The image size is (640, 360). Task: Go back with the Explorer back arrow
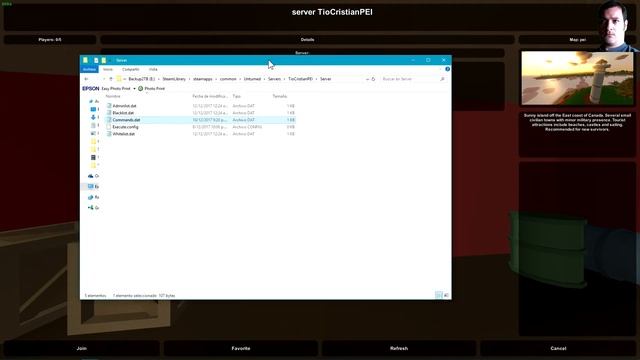click(86, 79)
